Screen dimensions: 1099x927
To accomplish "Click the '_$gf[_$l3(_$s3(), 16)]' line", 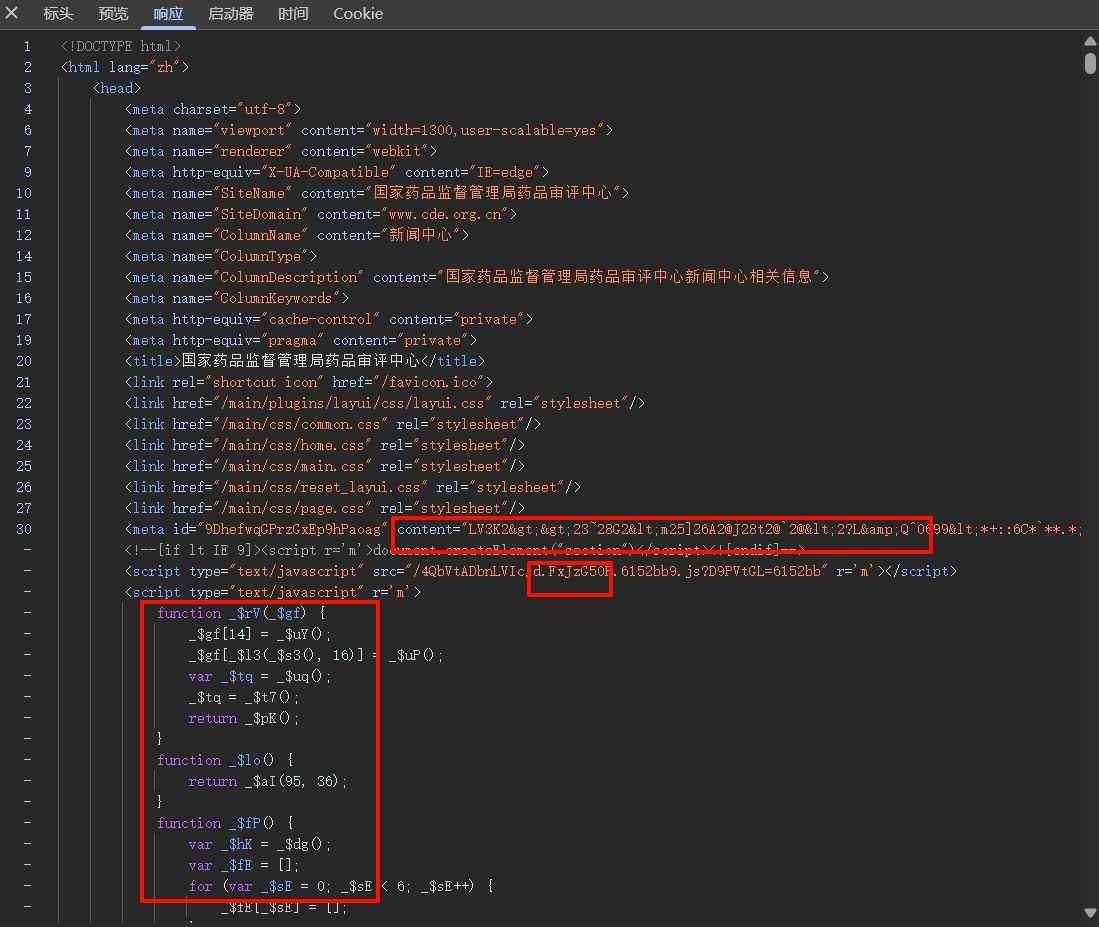I will point(316,656).
